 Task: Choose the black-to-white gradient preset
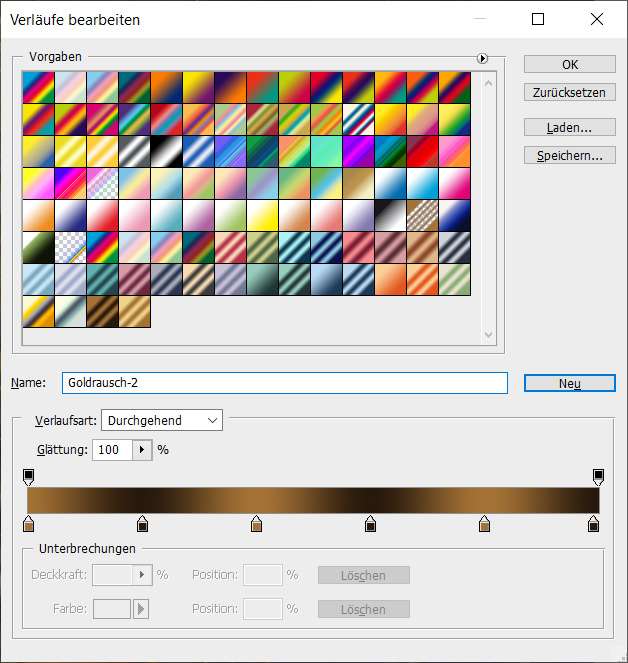point(166,151)
